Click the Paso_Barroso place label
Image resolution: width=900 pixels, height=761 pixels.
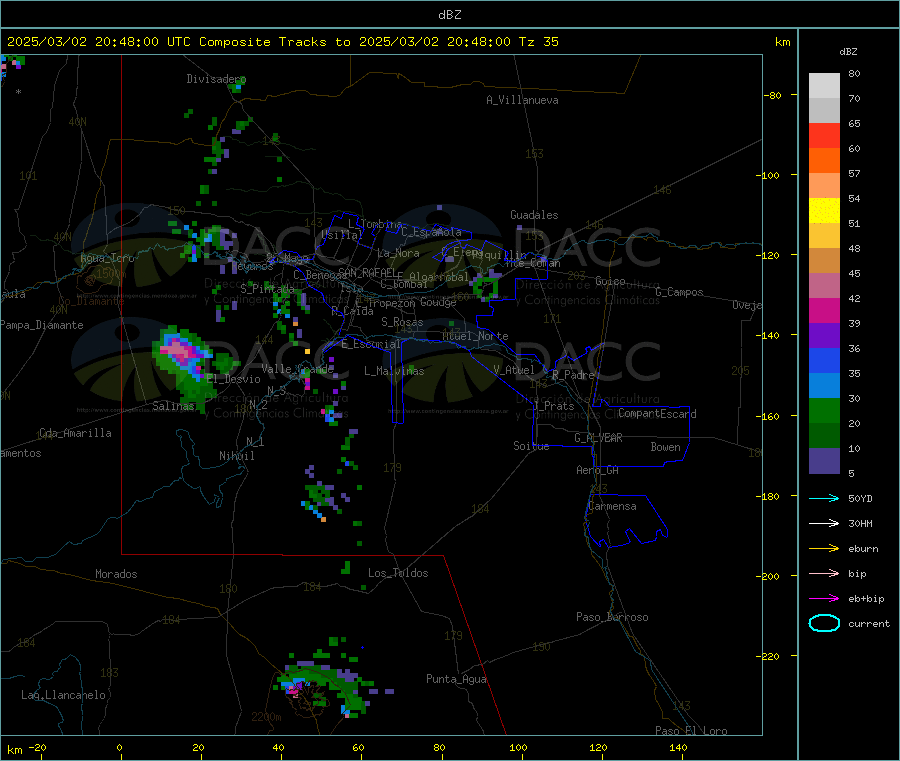[612, 617]
